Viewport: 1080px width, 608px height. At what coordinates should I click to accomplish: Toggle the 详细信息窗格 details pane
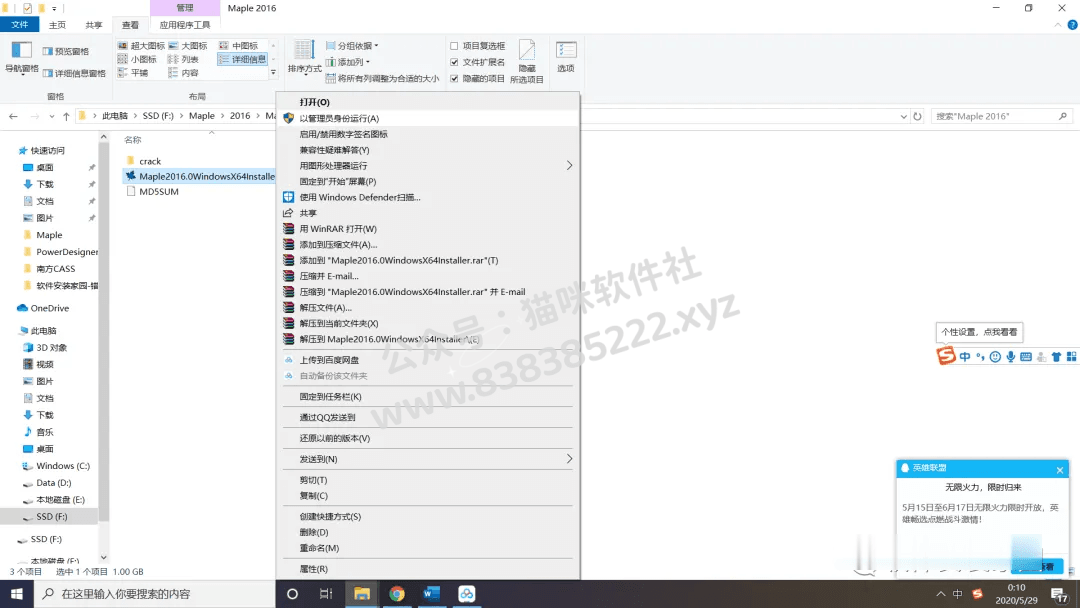pyautogui.click(x=74, y=73)
